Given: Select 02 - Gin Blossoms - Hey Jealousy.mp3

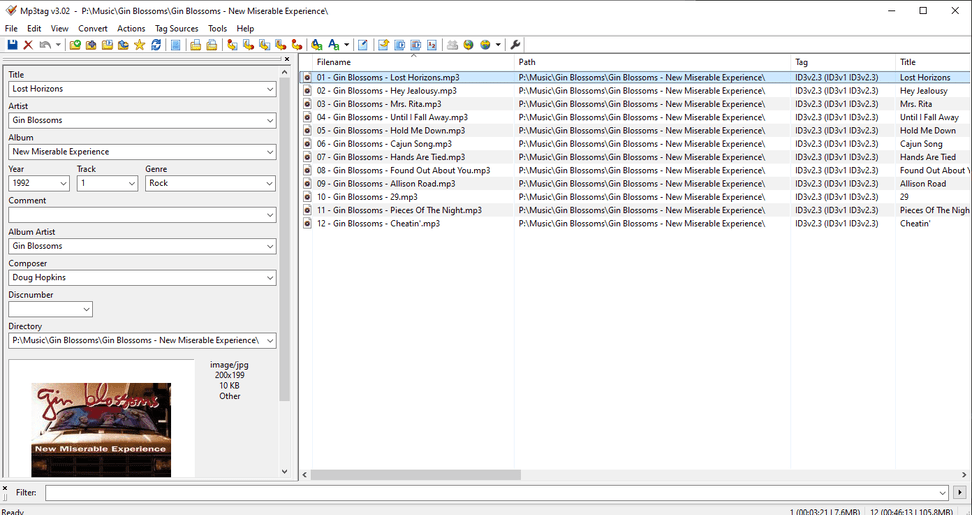Looking at the screenshot, I should (386, 90).
